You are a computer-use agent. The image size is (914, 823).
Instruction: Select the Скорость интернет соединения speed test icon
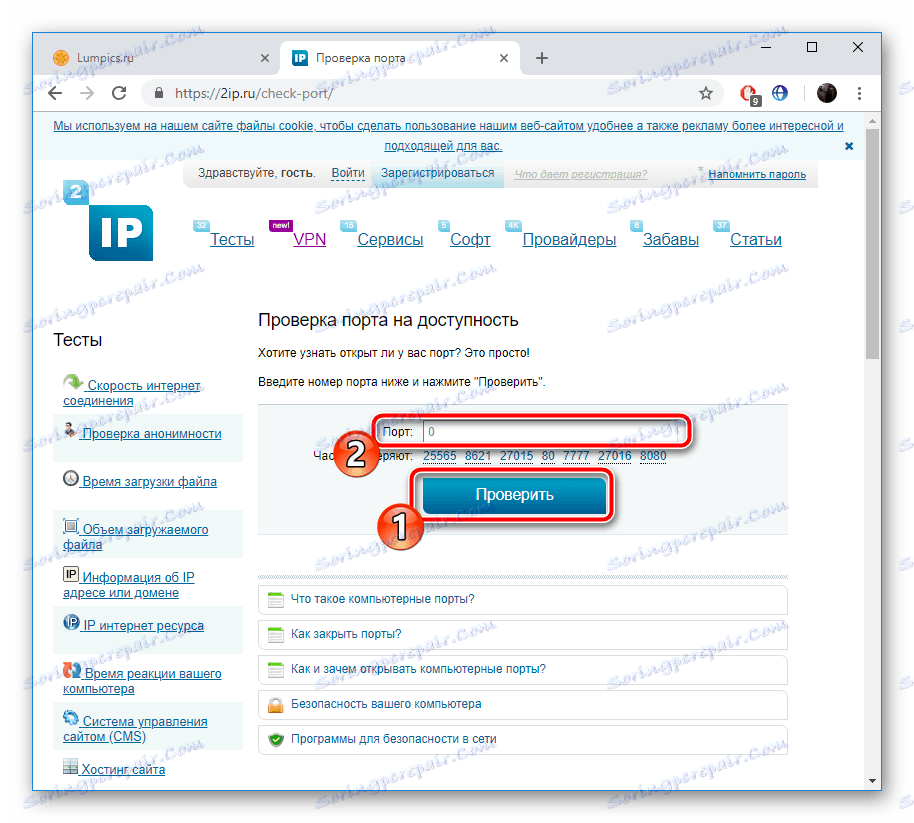point(72,382)
